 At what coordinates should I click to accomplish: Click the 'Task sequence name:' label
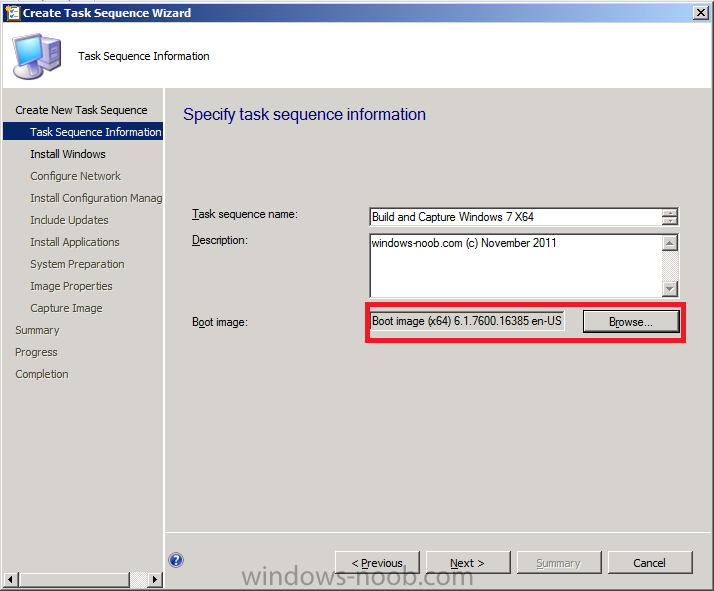tap(245, 214)
